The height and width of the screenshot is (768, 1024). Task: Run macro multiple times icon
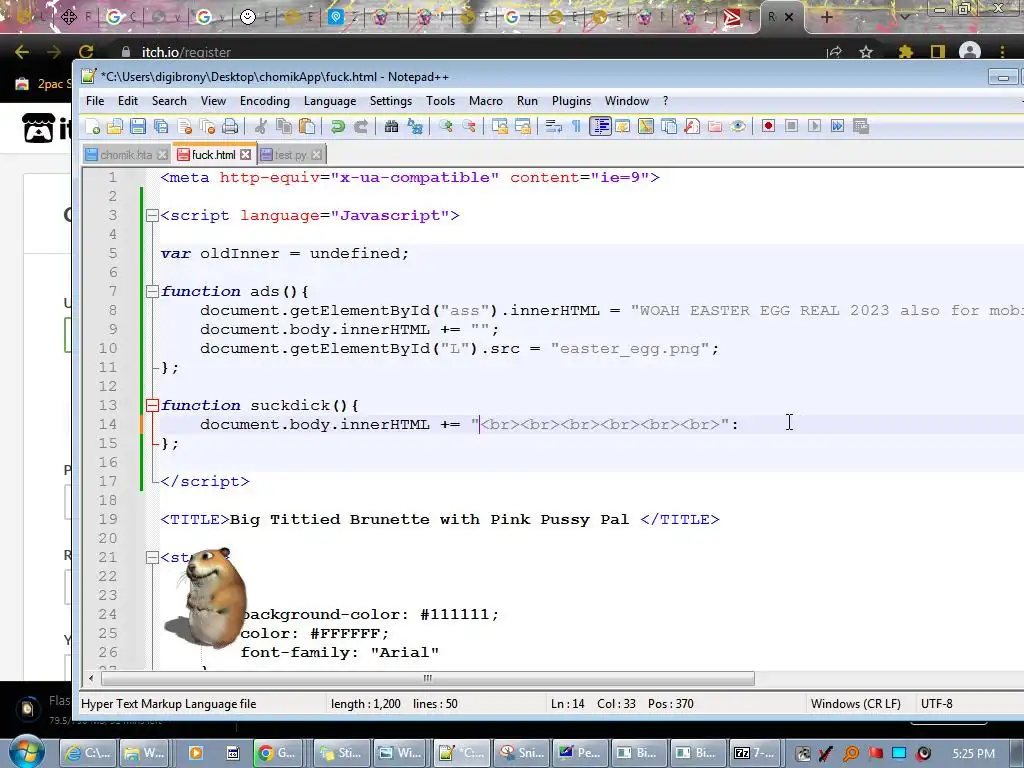coord(838,126)
